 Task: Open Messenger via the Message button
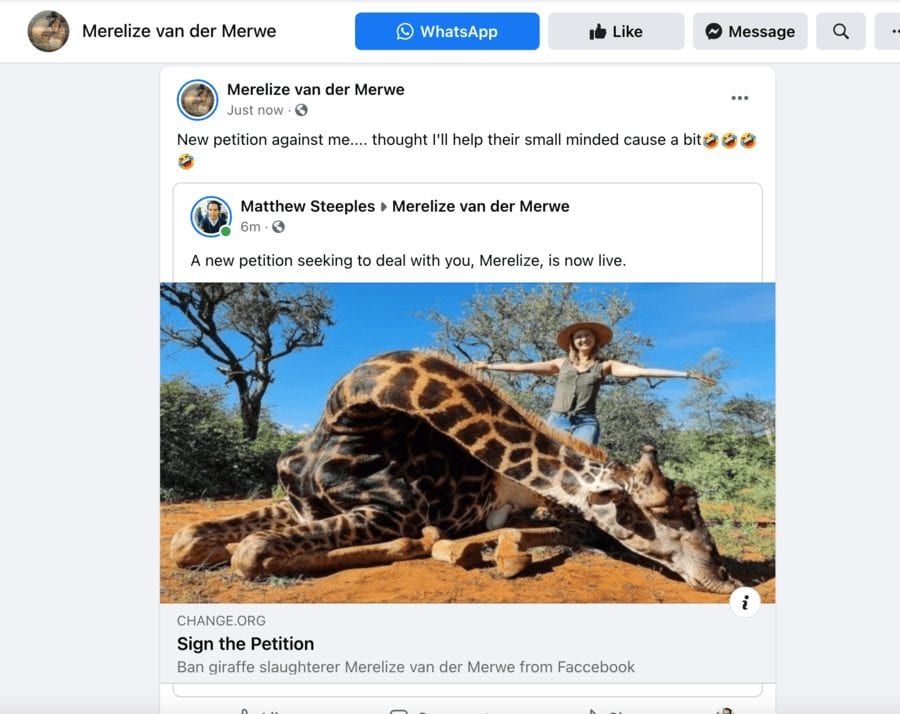pyautogui.click(x=750, y=32)
